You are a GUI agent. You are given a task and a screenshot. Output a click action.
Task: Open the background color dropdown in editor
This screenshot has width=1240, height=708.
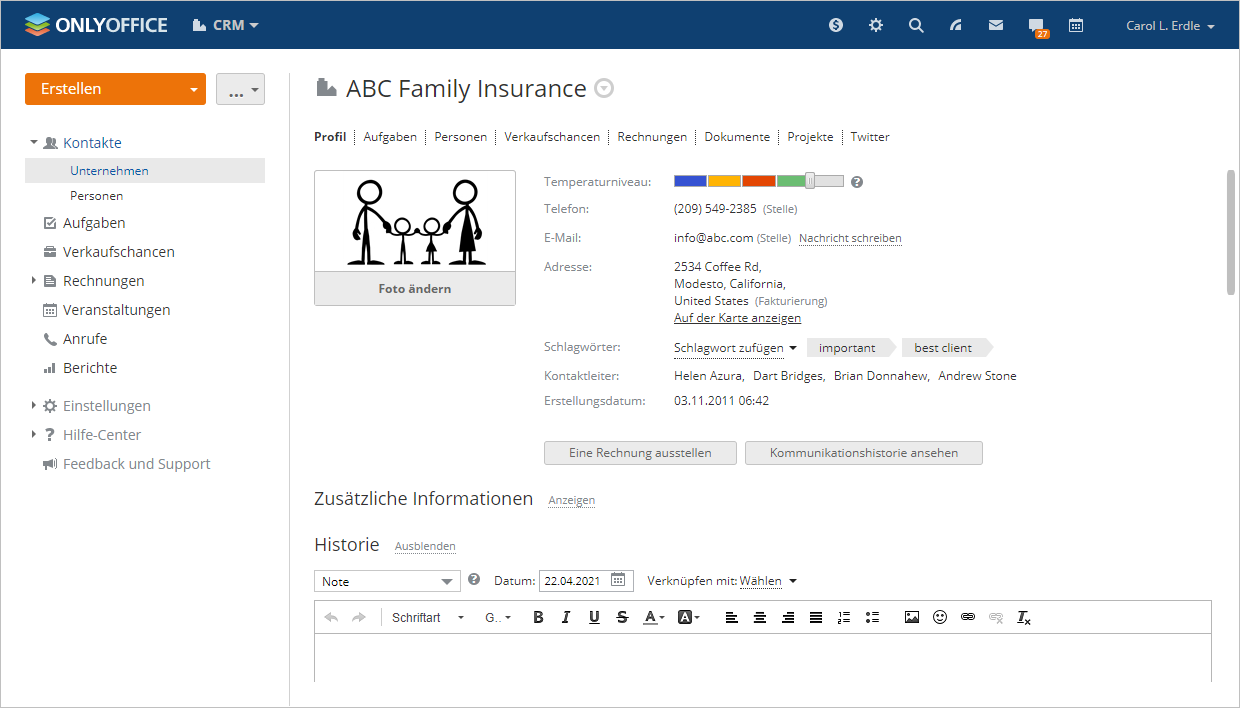coord(689,618)
